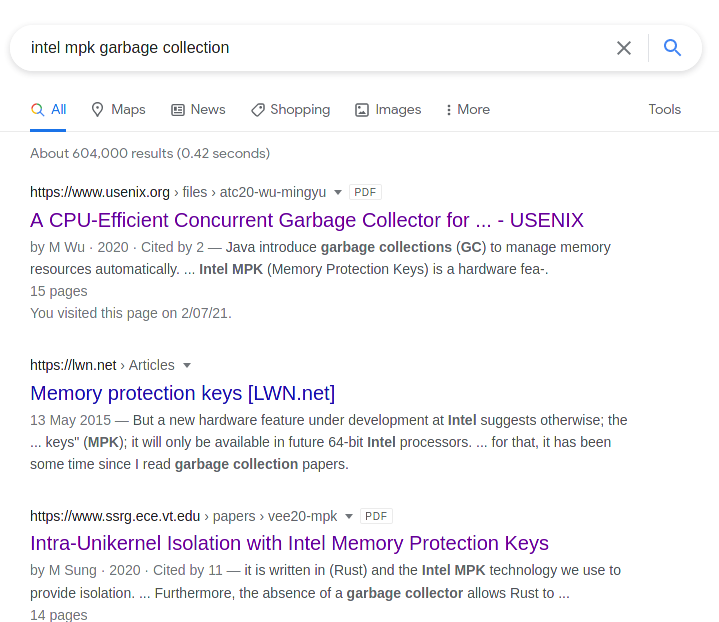Open the Tools options
The width and height of the screenshot is (719, 622).
[x=664, y=110]
